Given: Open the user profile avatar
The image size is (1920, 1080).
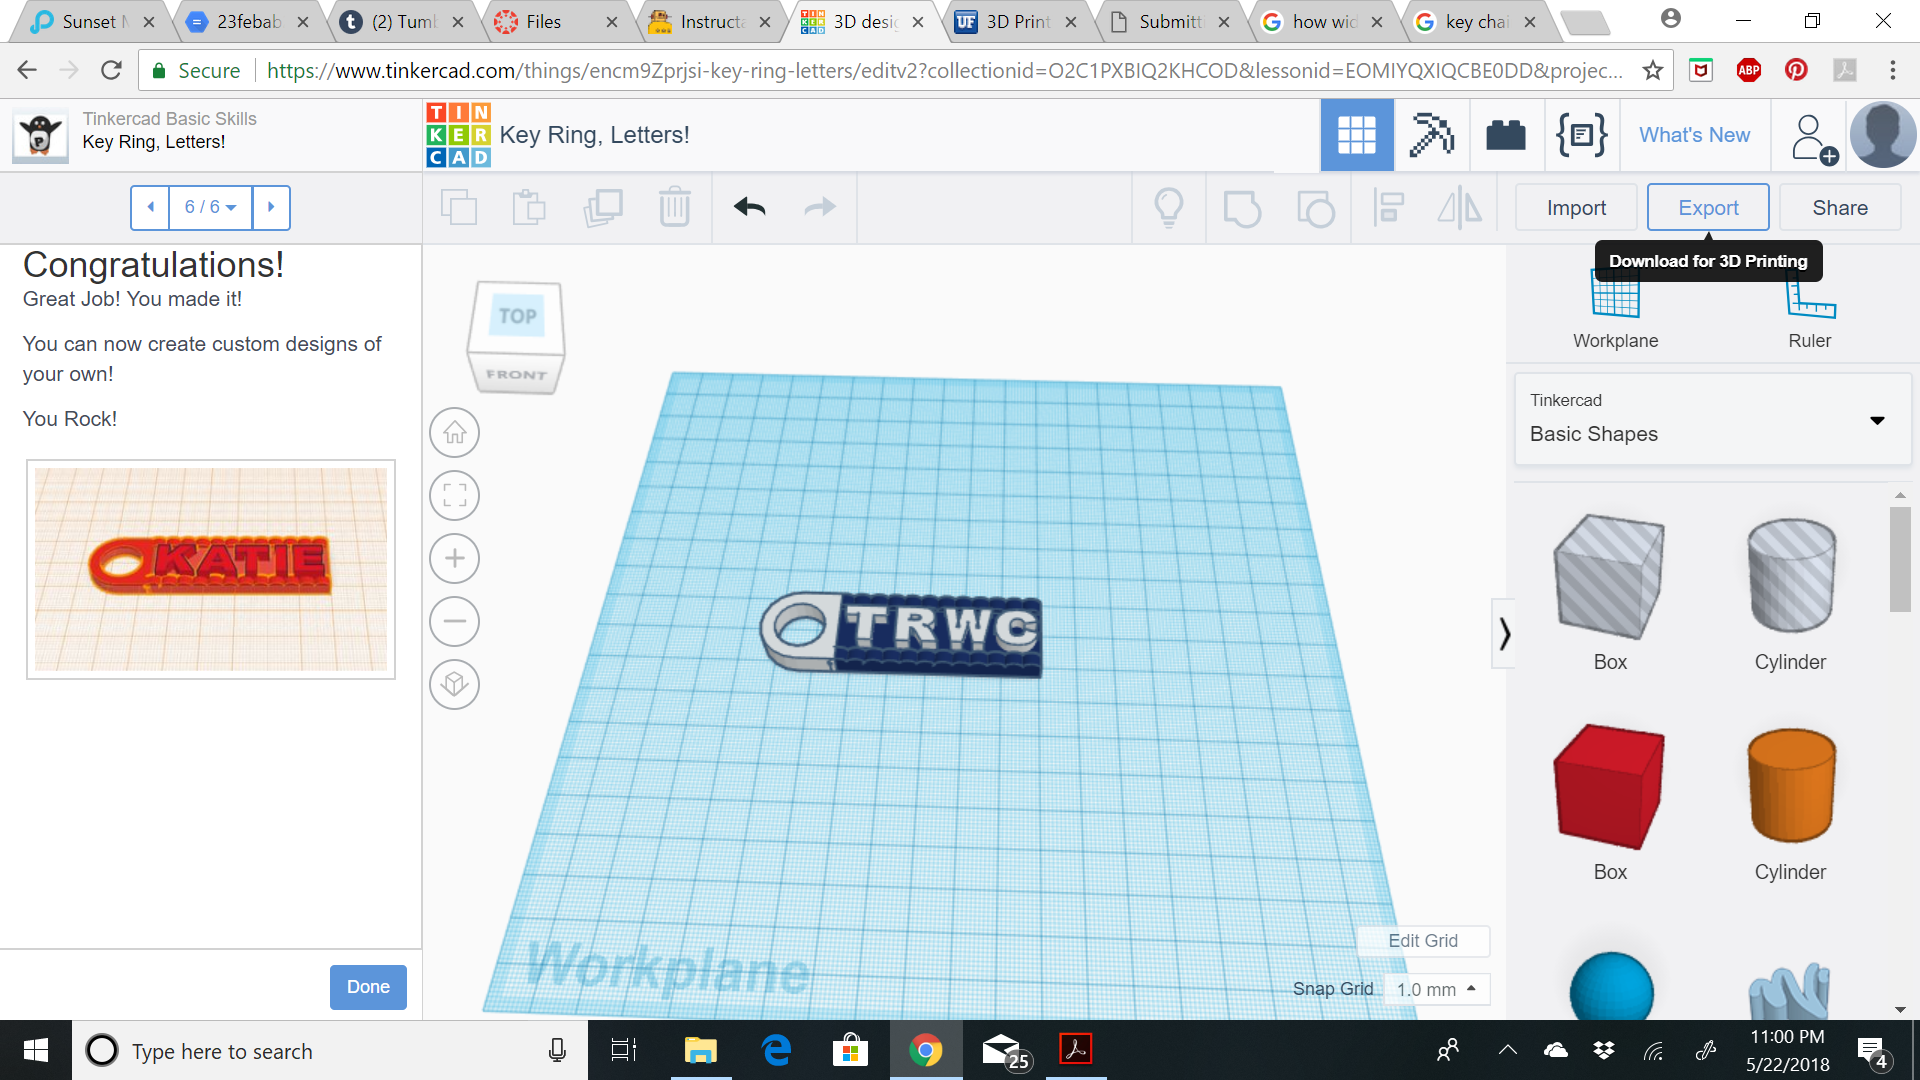Looking at the screenshot, I should click(x=1883, y=135).
